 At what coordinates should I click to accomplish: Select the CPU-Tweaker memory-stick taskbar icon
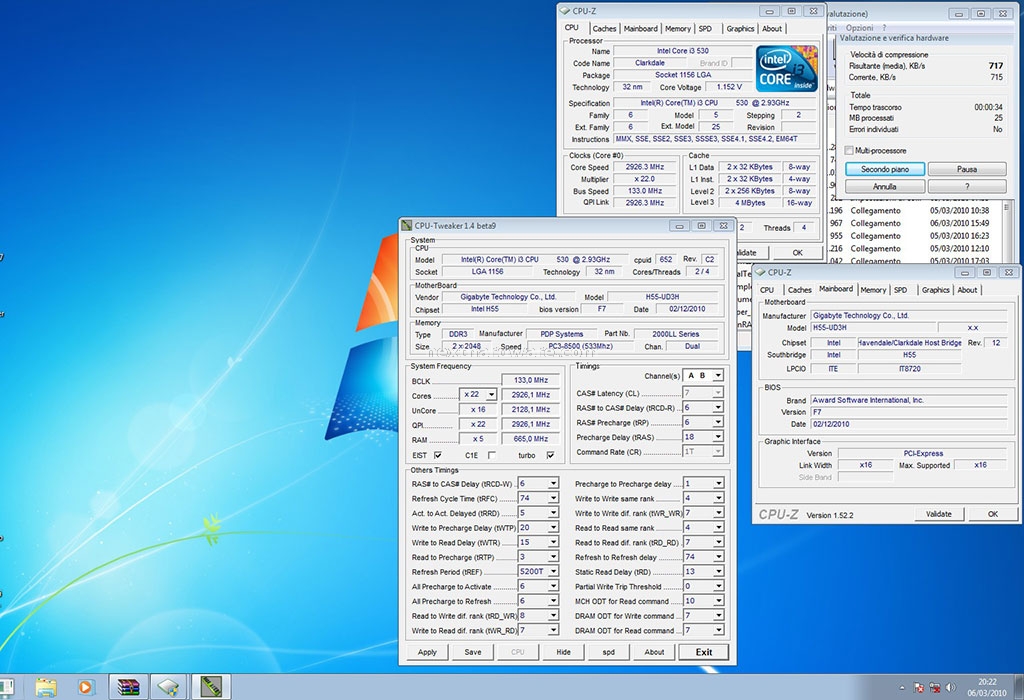pos(211,687)
